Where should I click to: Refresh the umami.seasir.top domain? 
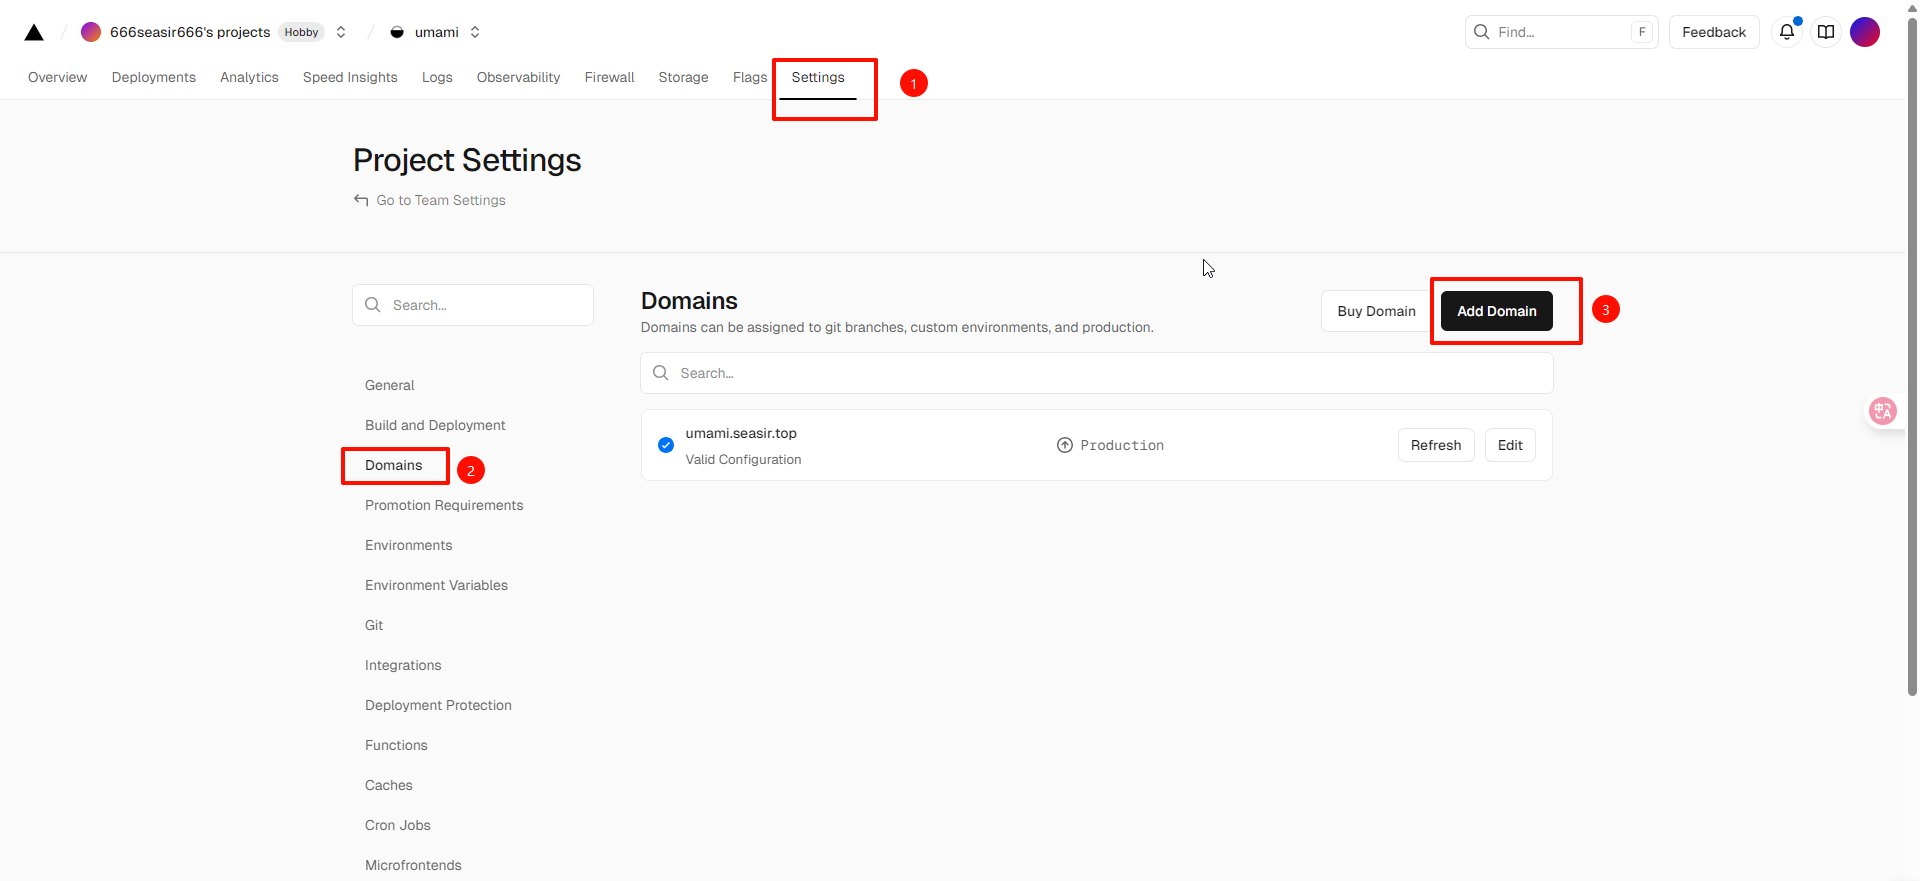1435,445
